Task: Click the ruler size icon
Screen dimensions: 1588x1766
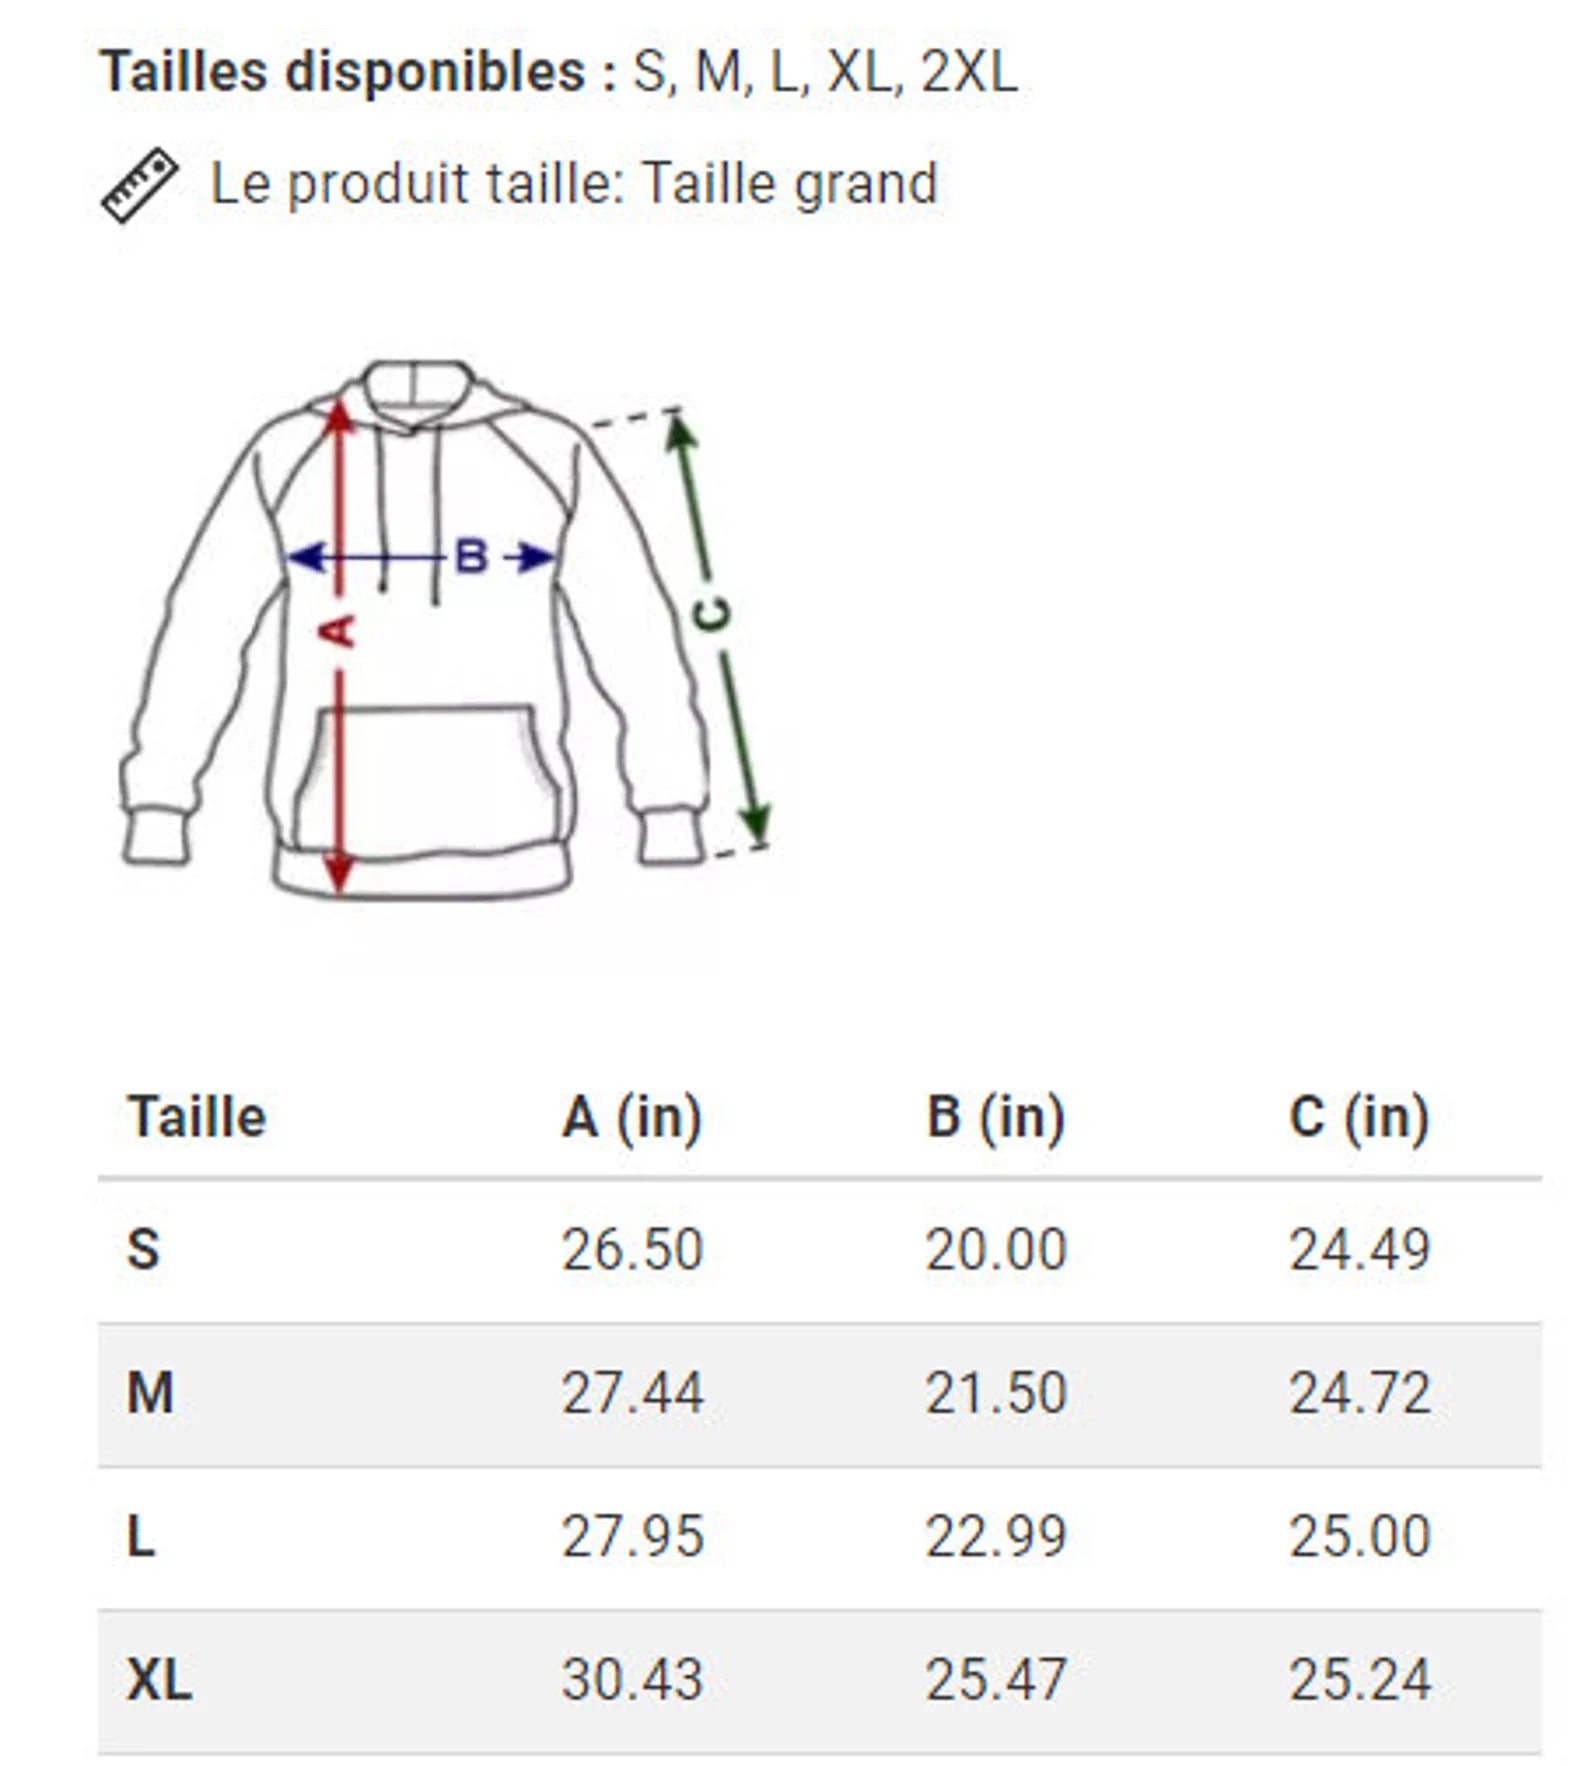Action: point(139,185)
